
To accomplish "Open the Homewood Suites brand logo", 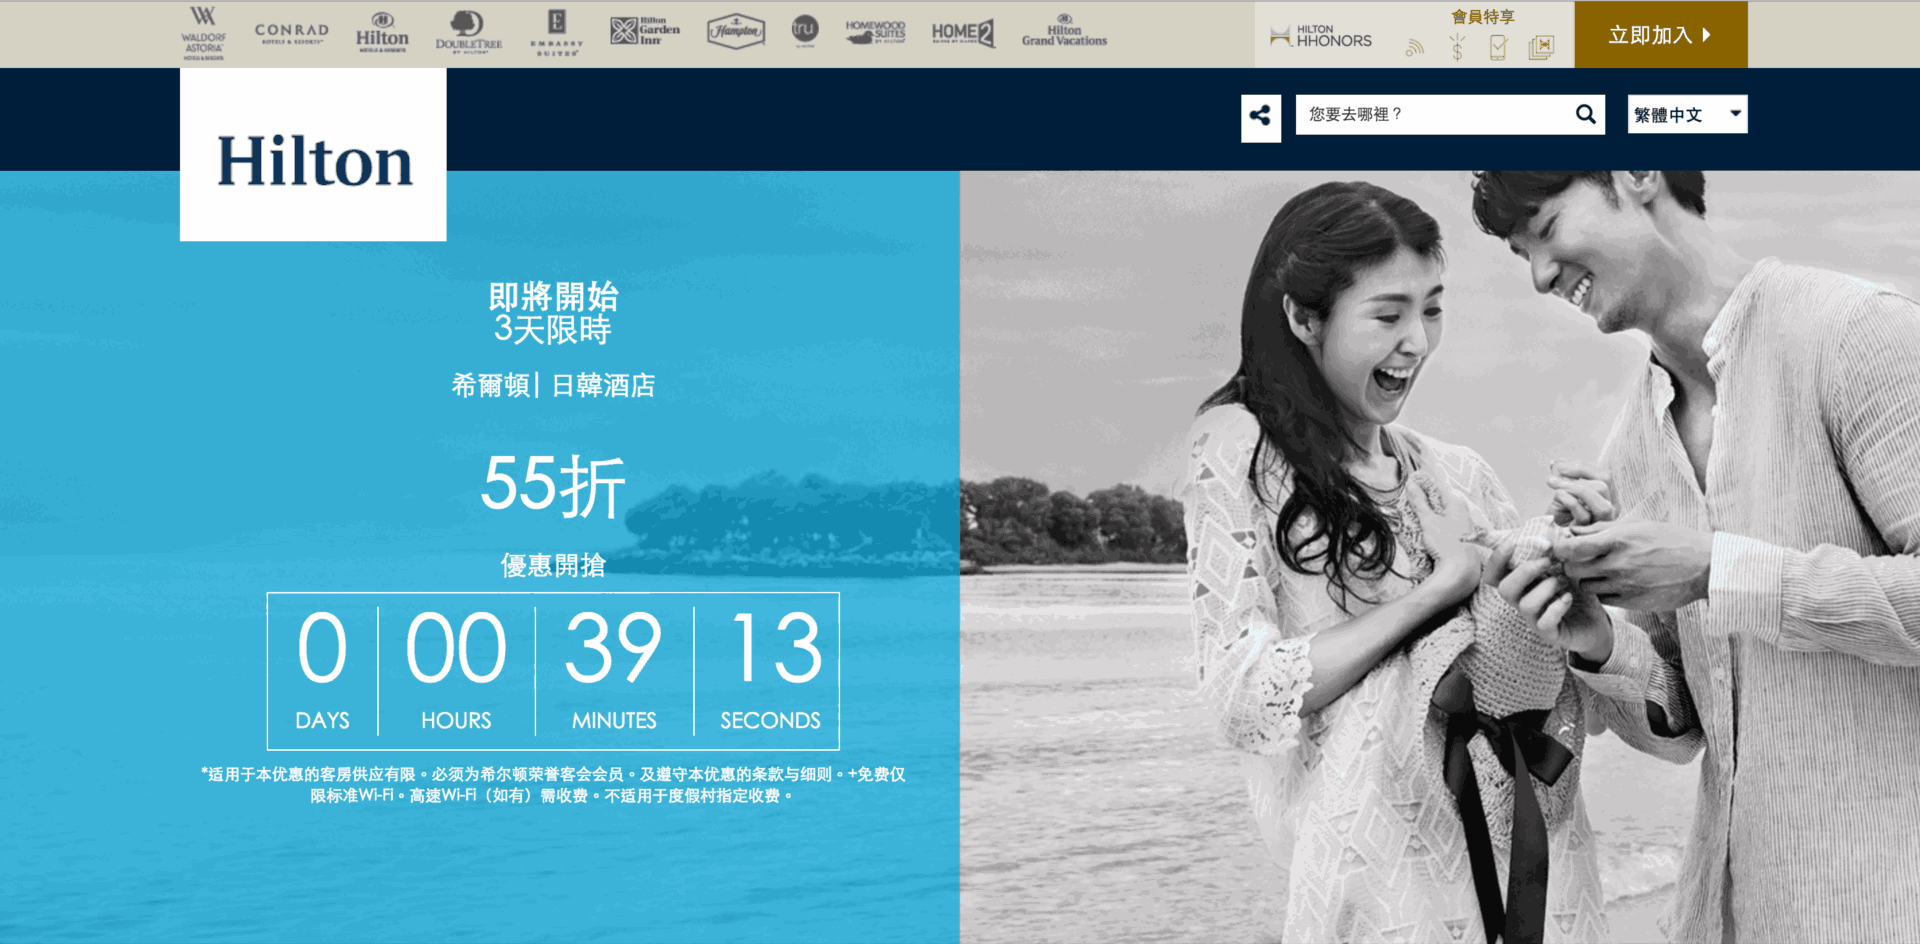I will [x=875, y=32].
